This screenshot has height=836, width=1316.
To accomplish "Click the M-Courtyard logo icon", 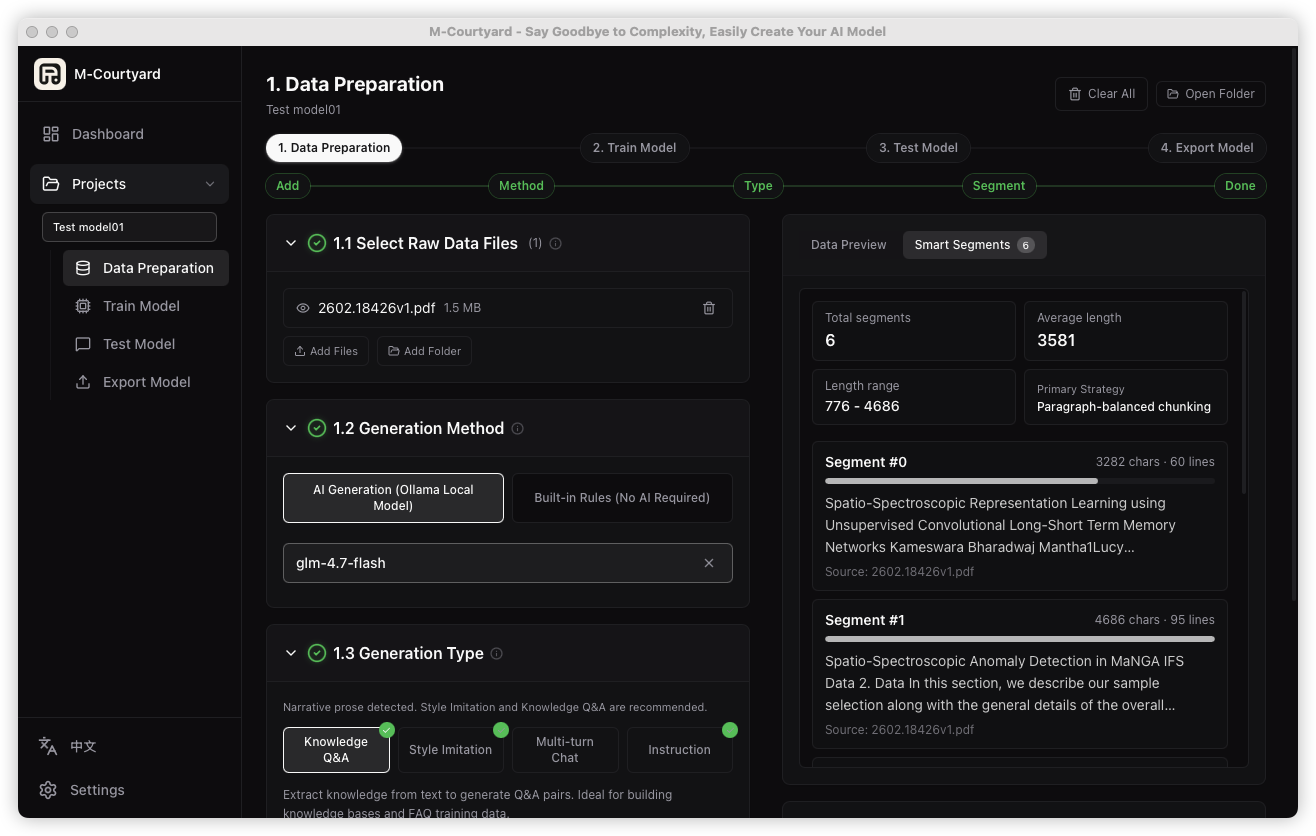I will point(49,74).
